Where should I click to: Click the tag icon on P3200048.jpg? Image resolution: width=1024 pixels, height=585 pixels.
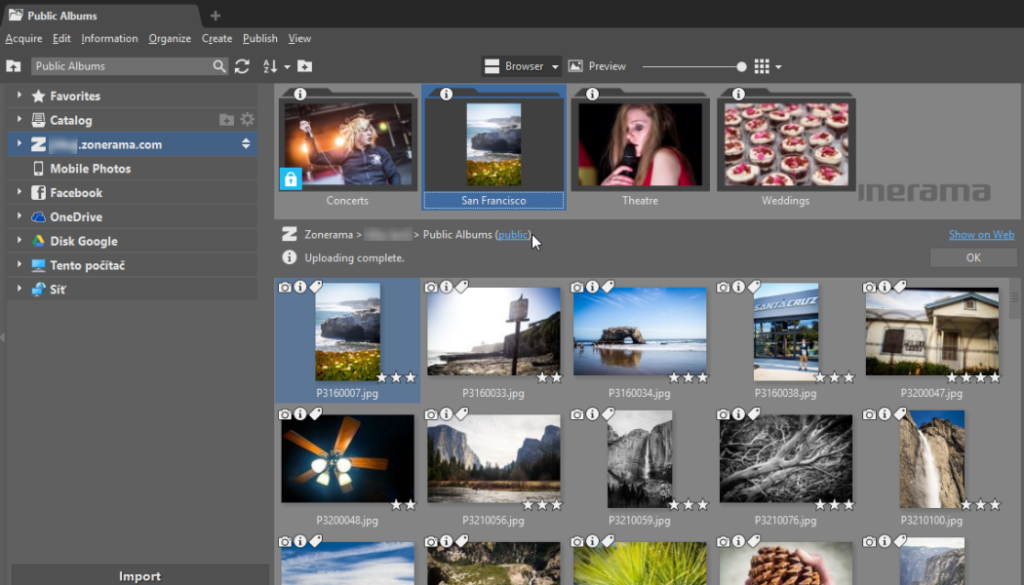point(315,414)
